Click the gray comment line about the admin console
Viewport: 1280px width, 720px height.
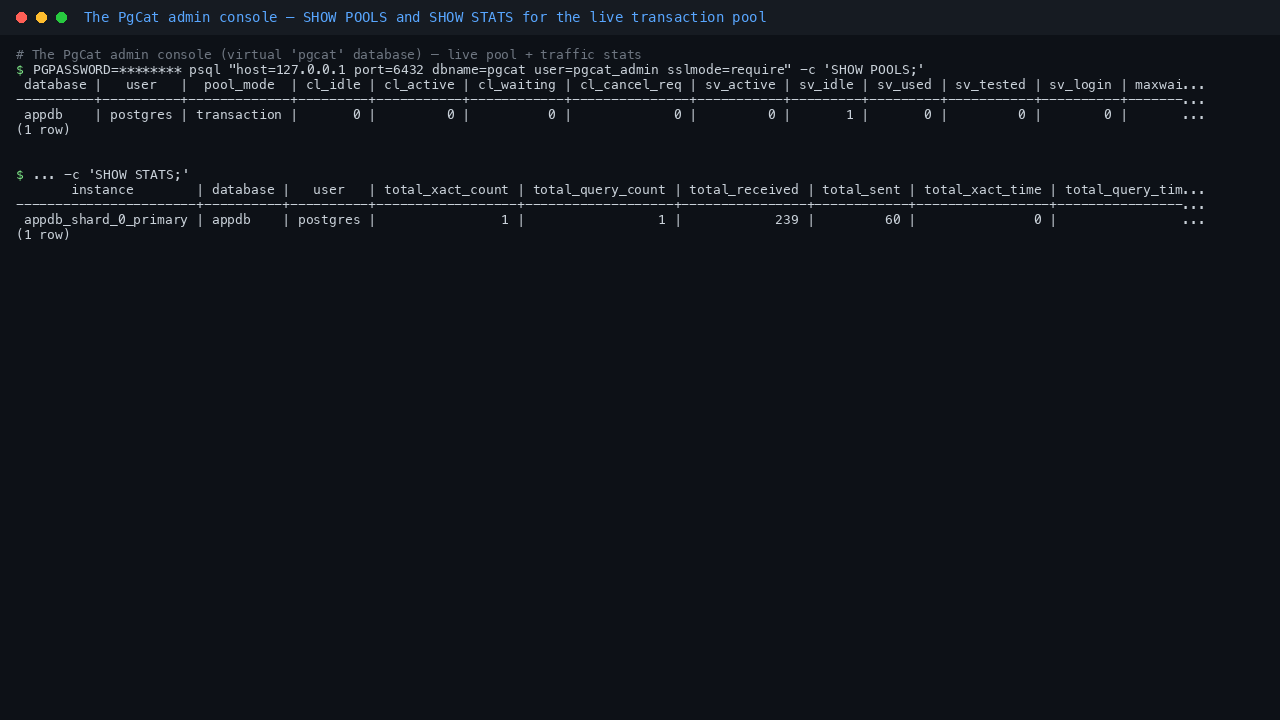[329, 54]
